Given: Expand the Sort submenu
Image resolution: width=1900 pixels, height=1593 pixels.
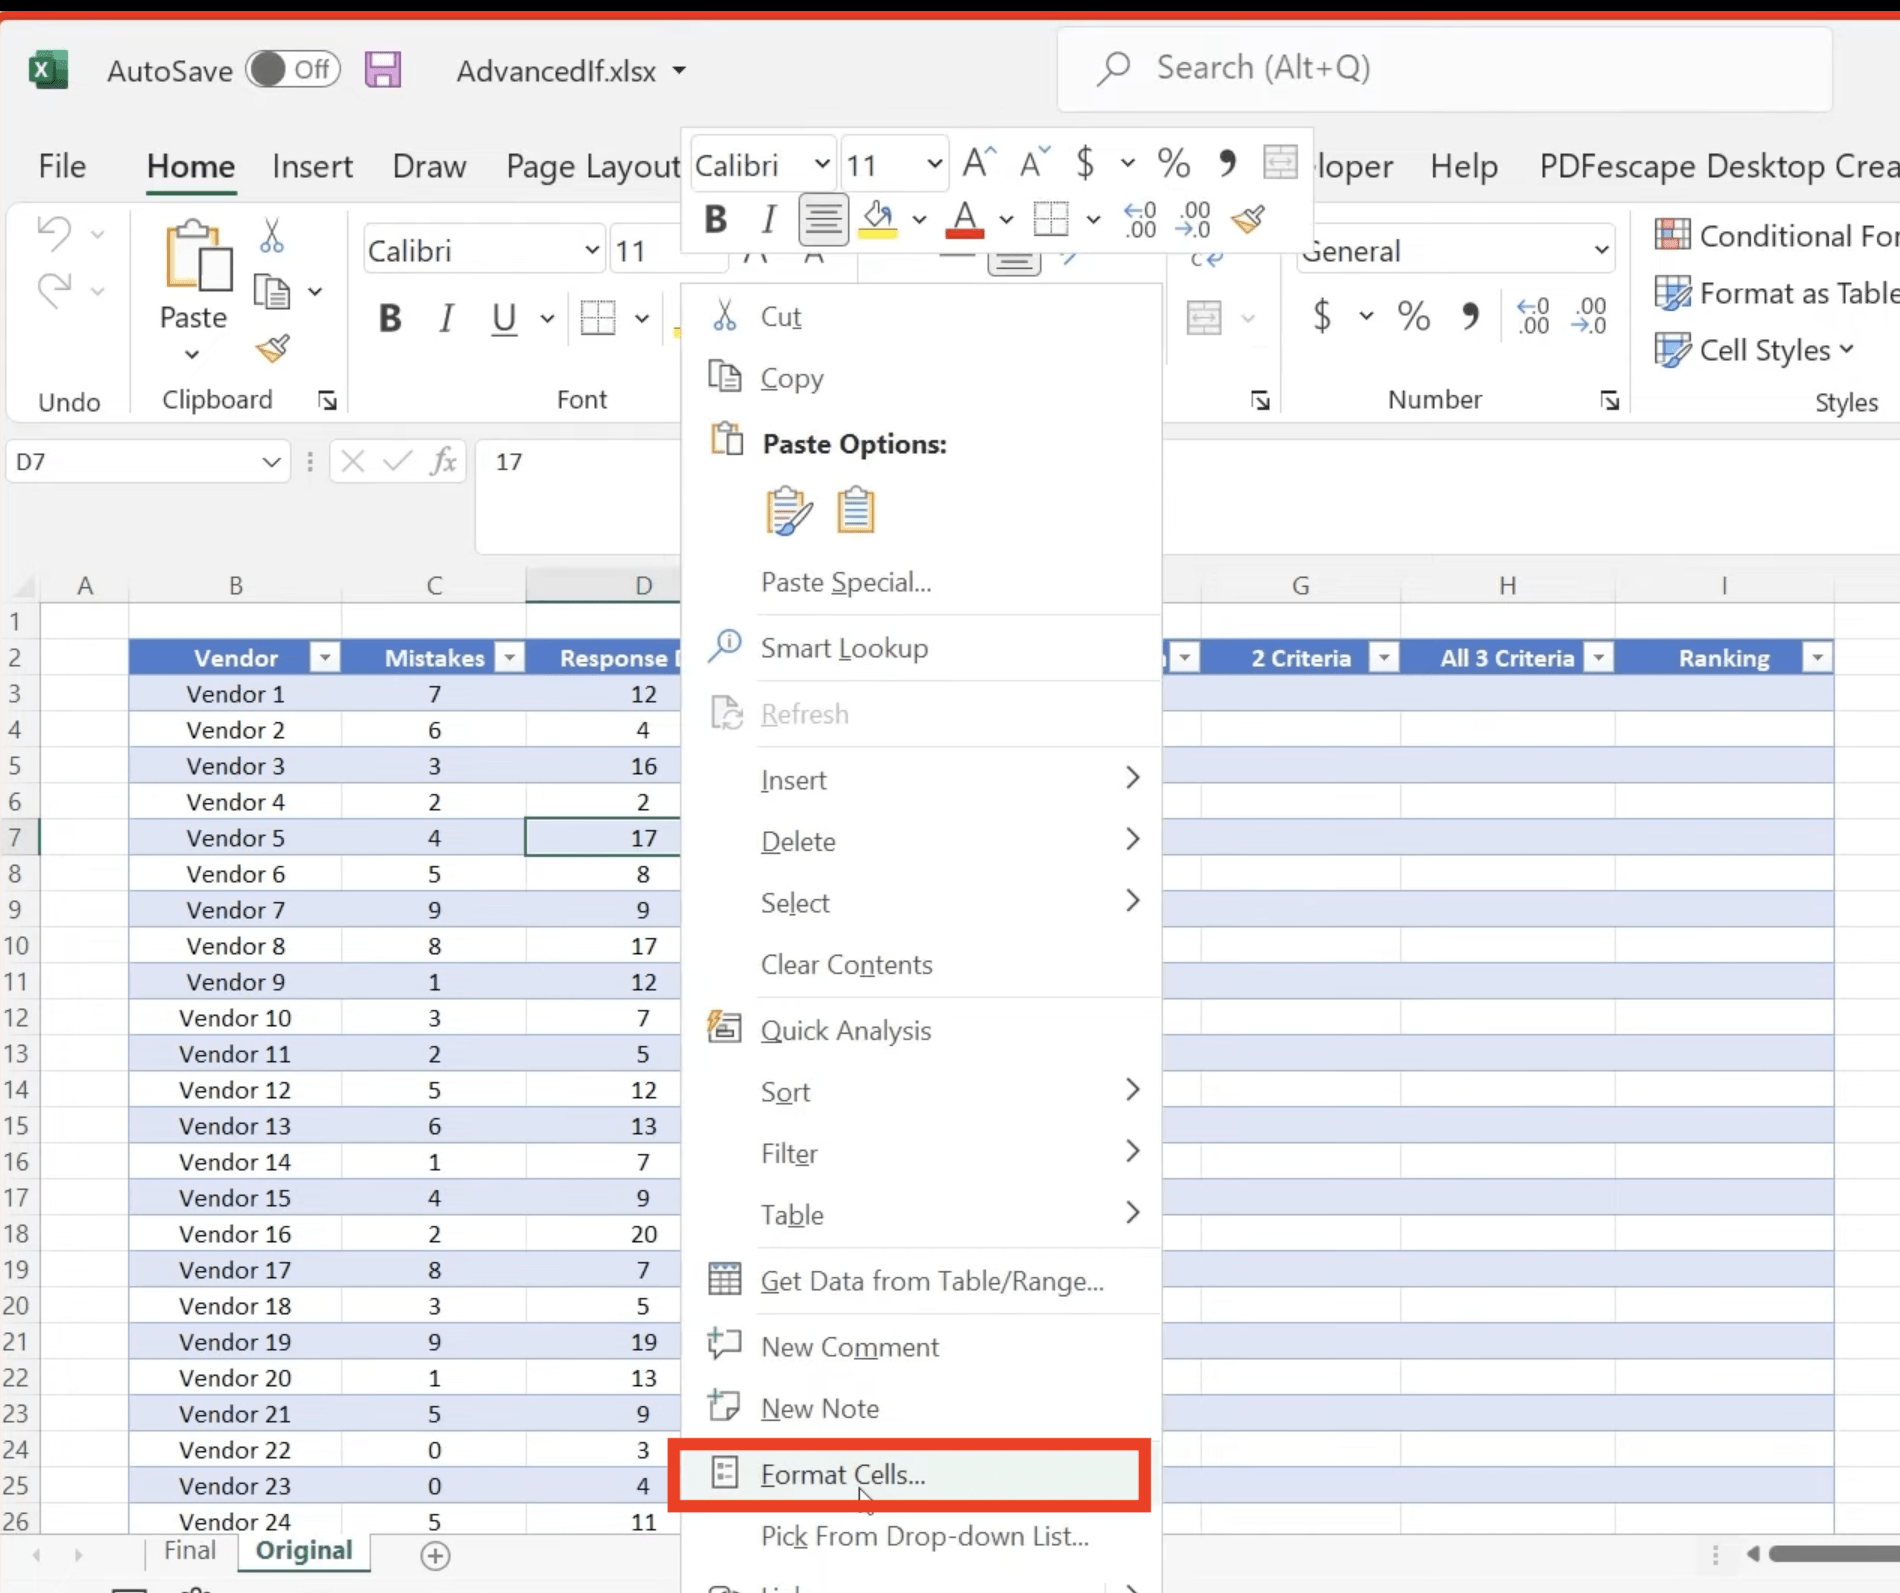Looking at the screenshot, I should pyautogui.click(x=922, y=1092).
